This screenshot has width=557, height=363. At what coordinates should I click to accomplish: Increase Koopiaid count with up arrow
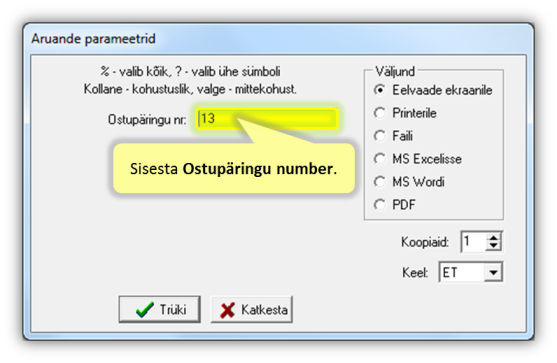493,237
